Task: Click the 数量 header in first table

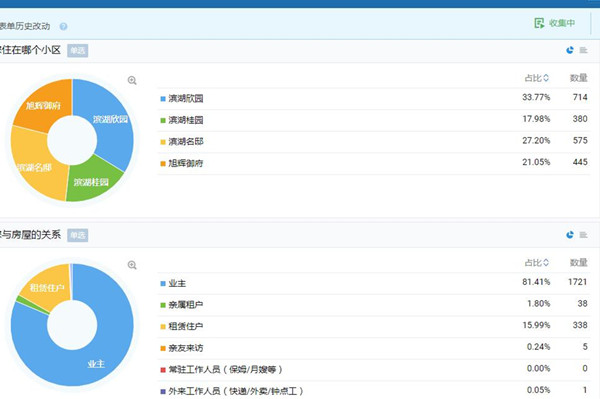Action: pos(579,78)
